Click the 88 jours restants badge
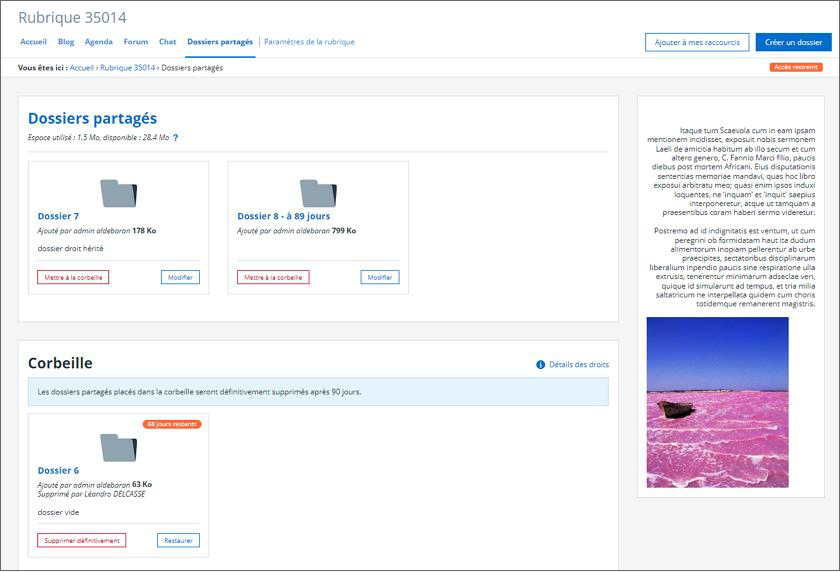840x572 pixels. [172, 424]
